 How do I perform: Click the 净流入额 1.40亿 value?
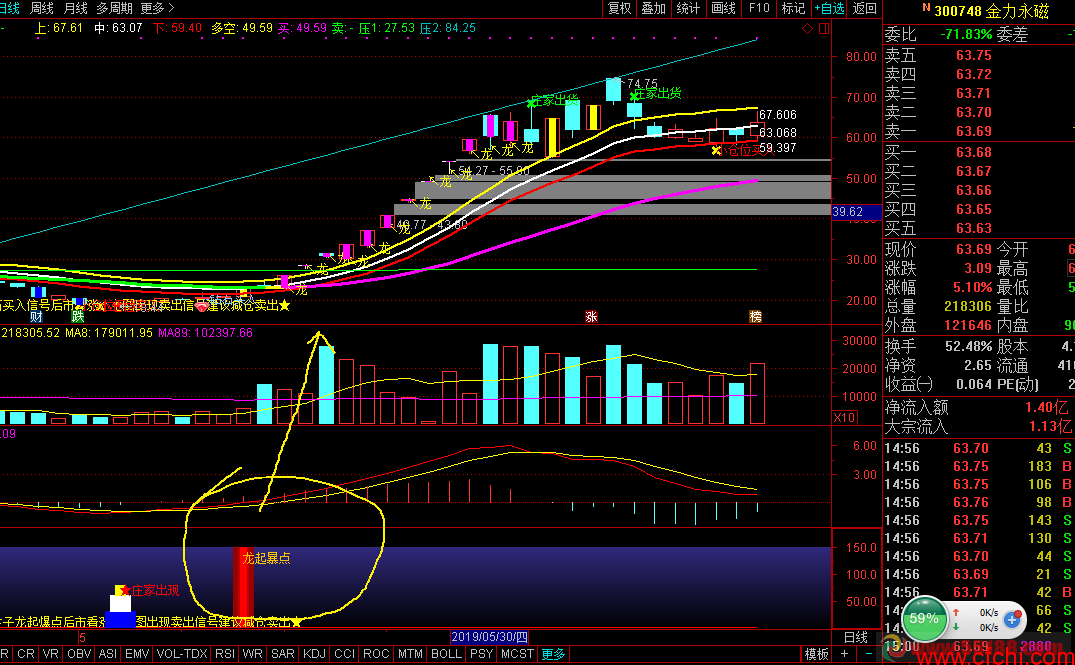1048,407
